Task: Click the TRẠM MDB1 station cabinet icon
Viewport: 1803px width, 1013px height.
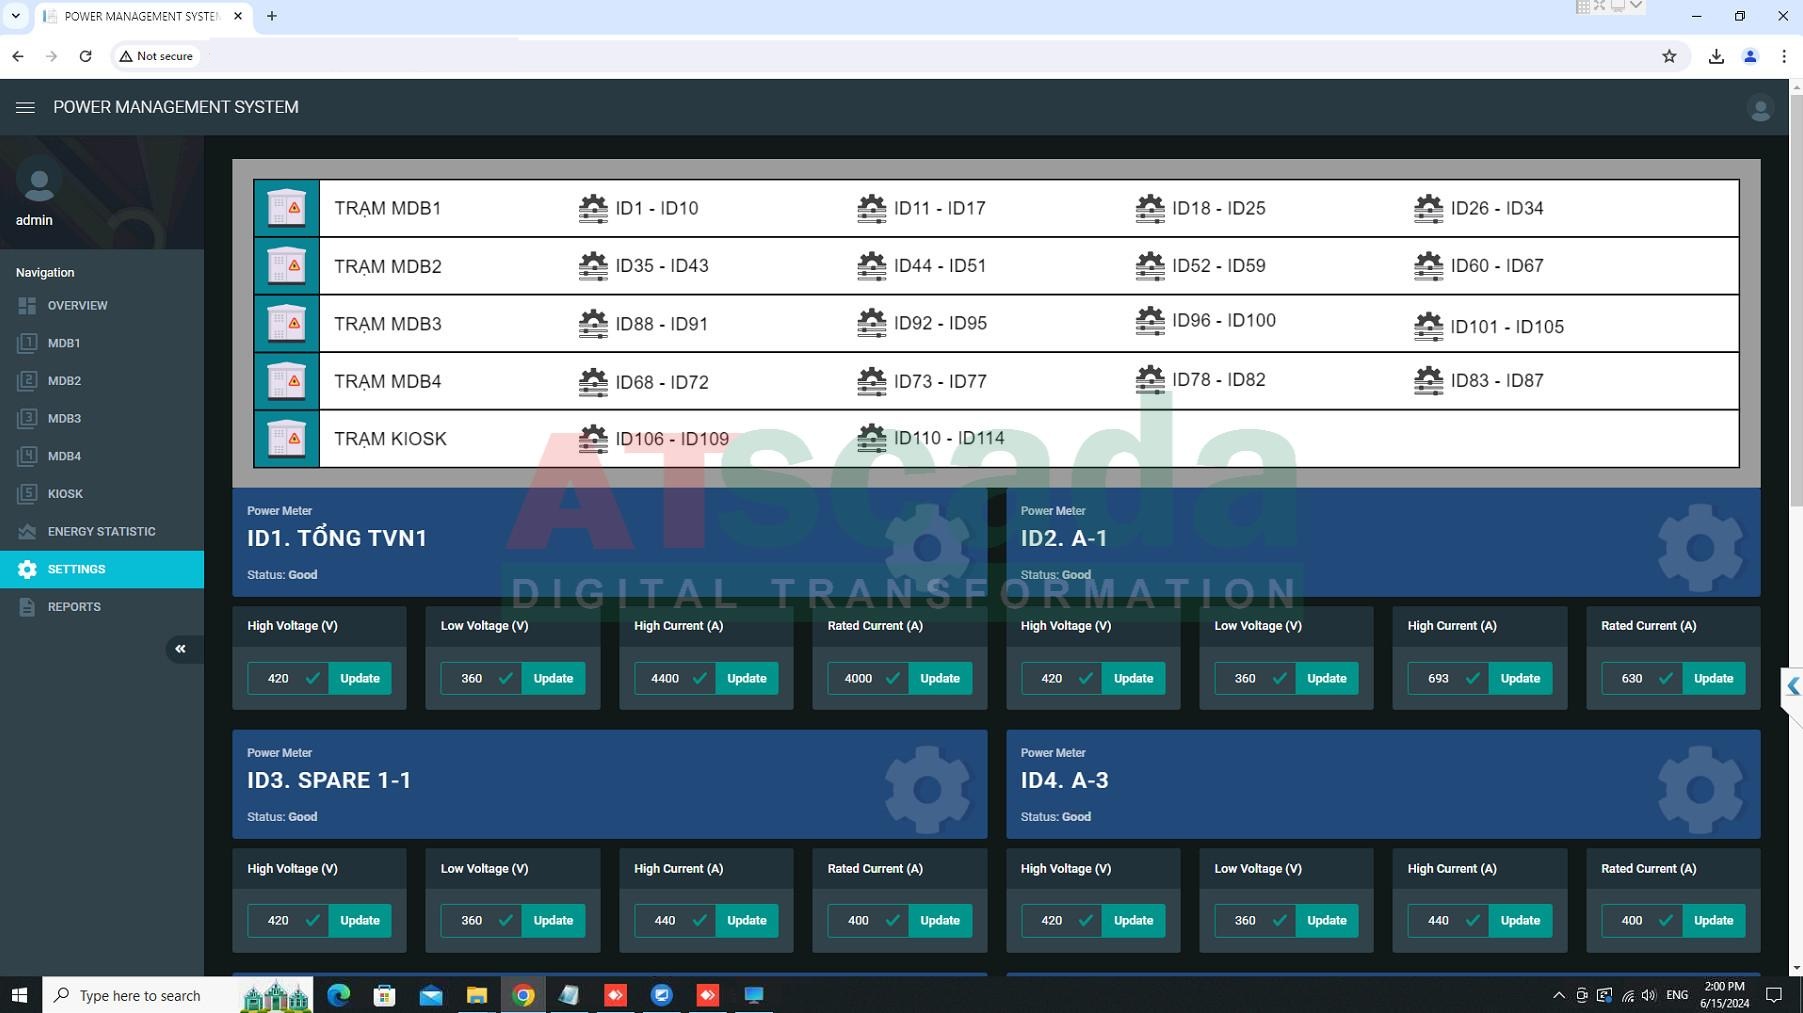Action: click(x=286, y=208)
